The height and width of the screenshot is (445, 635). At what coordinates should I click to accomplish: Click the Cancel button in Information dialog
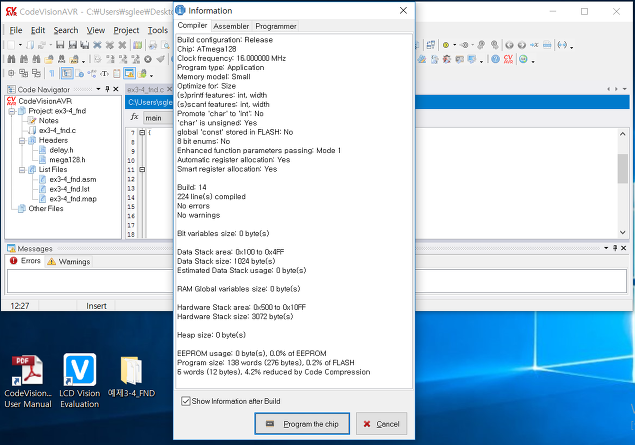(381, 424)
